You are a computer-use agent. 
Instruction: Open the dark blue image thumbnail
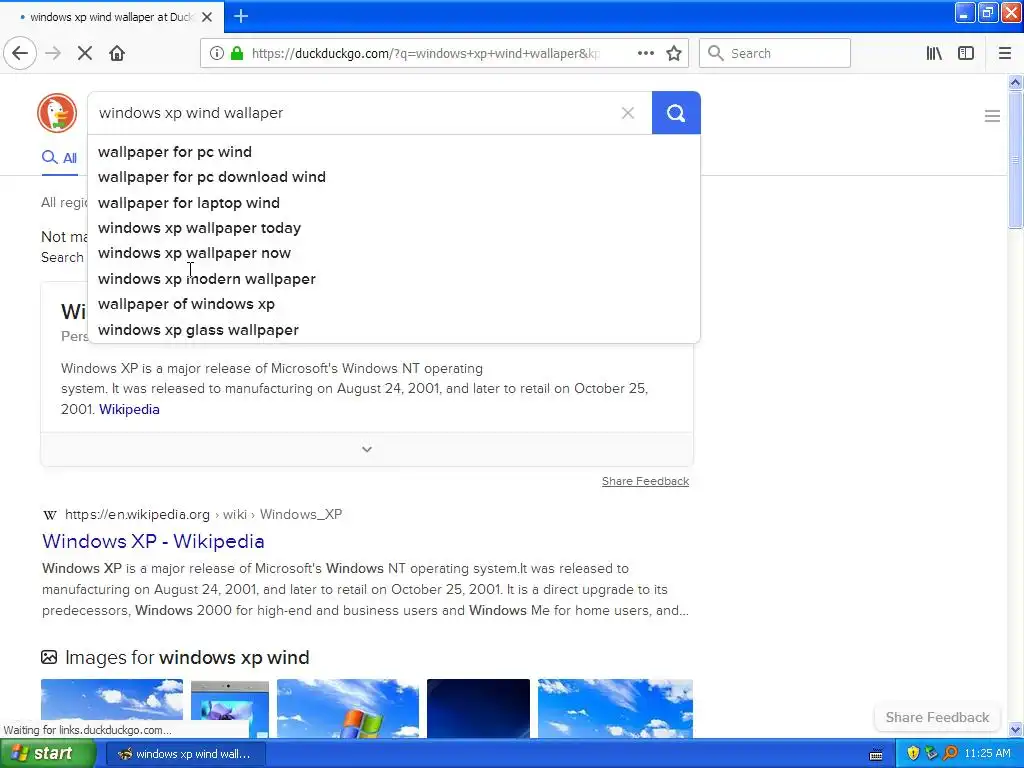(x=479, y=709)
